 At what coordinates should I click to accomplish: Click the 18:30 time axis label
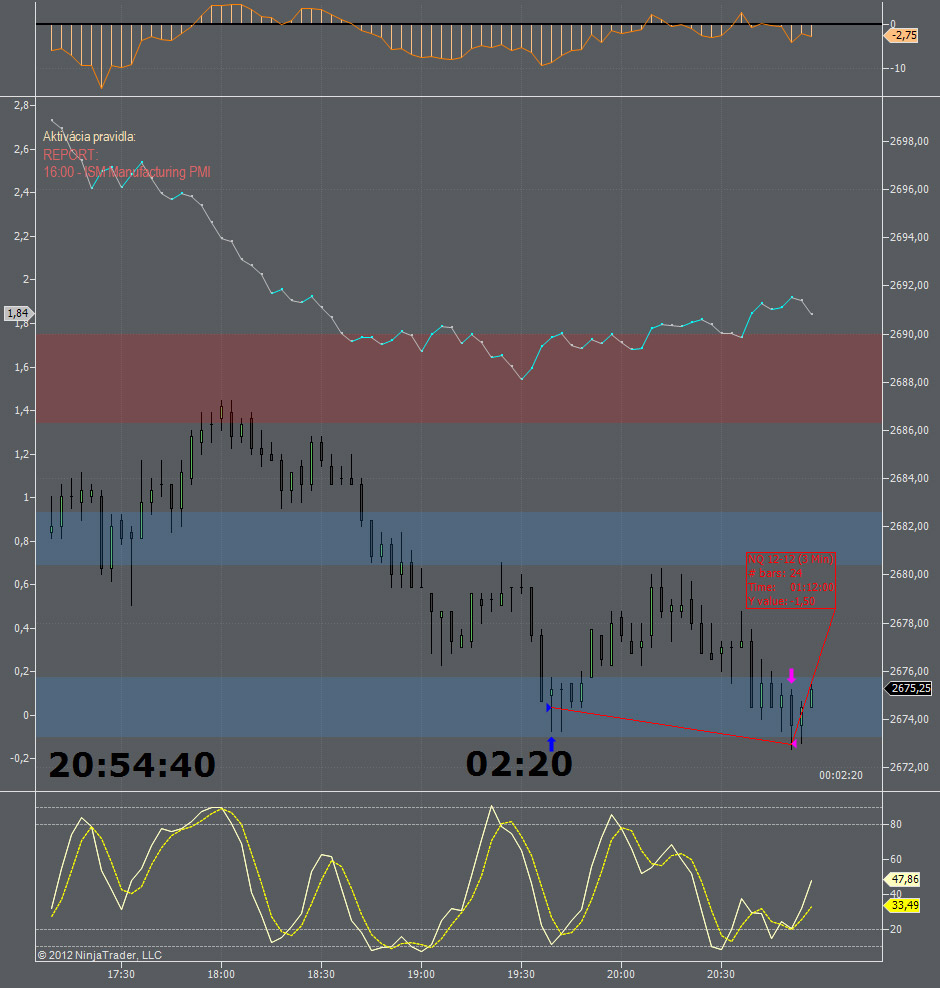point(321,974)
